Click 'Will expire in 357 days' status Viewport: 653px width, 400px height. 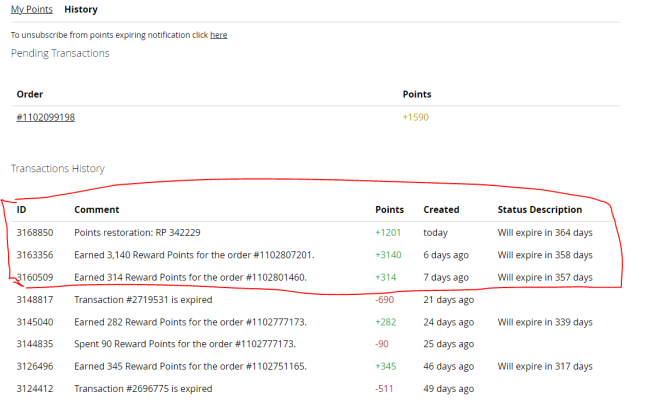tap(545, 277)
